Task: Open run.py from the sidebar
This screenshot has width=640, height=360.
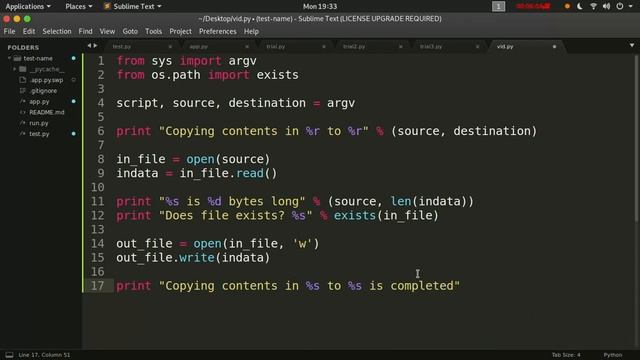Action: point(39,123)
